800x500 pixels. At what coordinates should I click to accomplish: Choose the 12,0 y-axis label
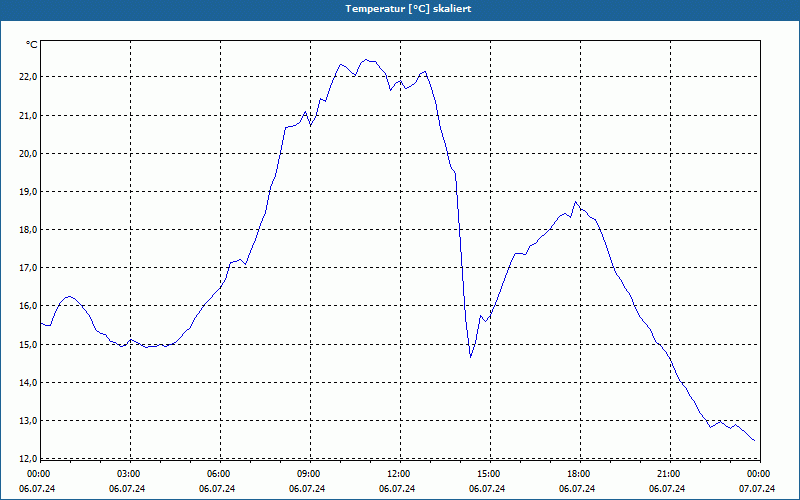29,458
